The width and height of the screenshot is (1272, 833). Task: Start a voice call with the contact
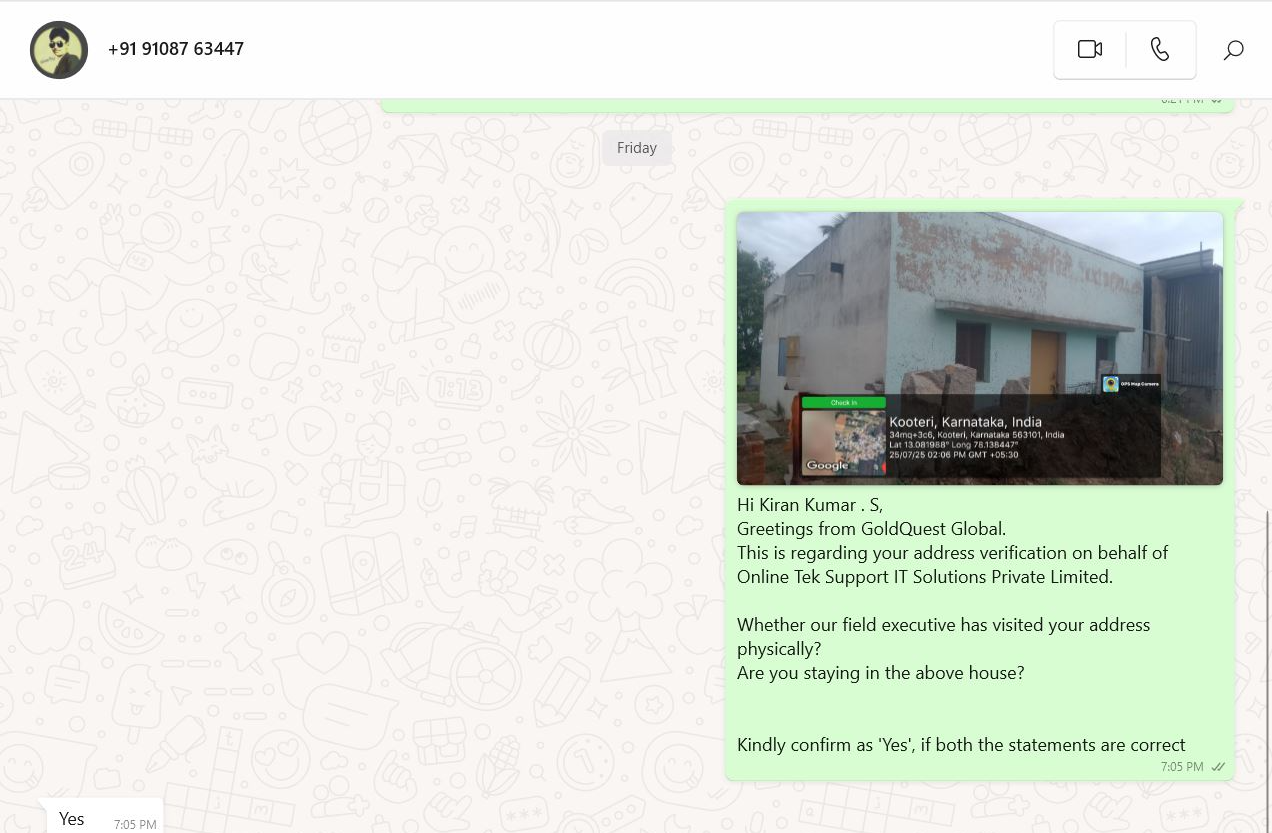tap(1160, 49)
